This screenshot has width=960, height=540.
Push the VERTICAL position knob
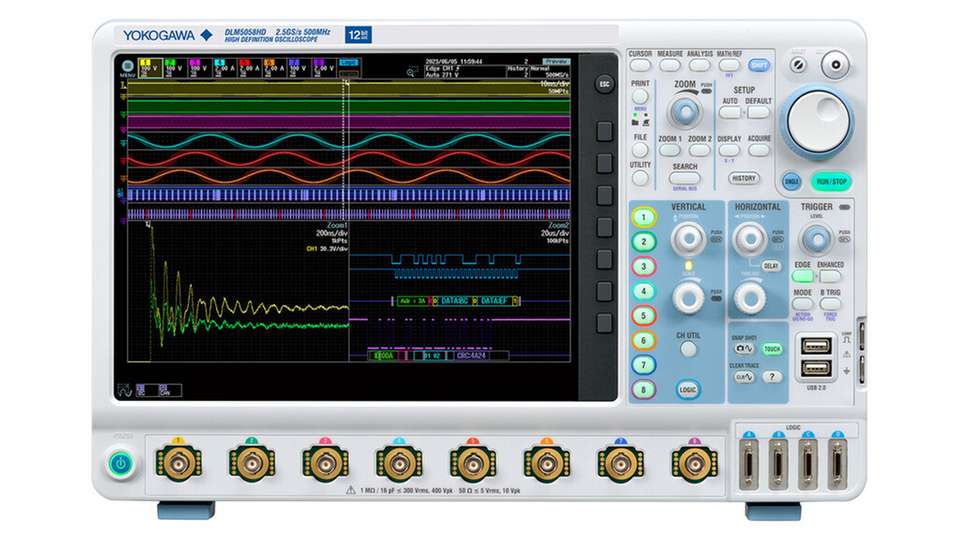point(688,239)
